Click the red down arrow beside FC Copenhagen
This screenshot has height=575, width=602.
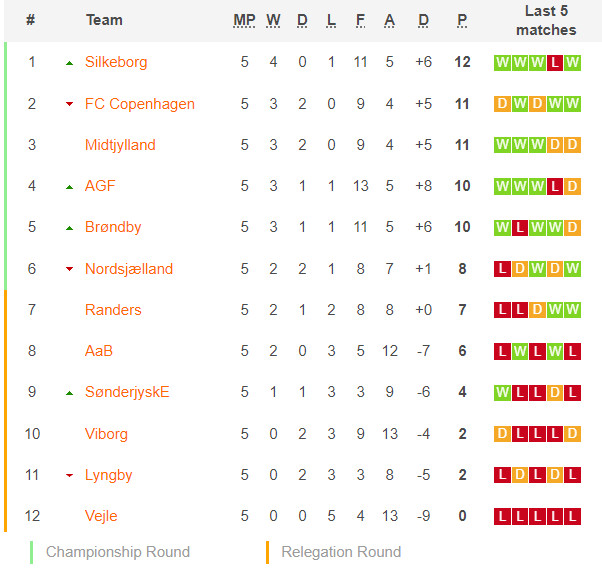pyautogui.click(x=69, y=104)
